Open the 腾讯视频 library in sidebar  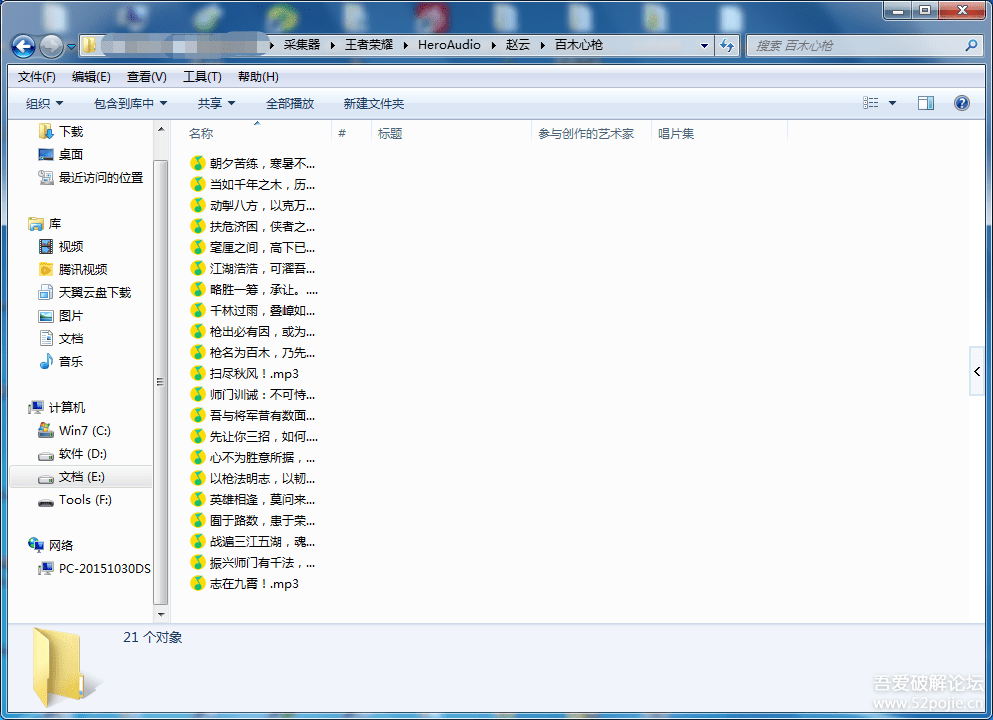point(82,270)
